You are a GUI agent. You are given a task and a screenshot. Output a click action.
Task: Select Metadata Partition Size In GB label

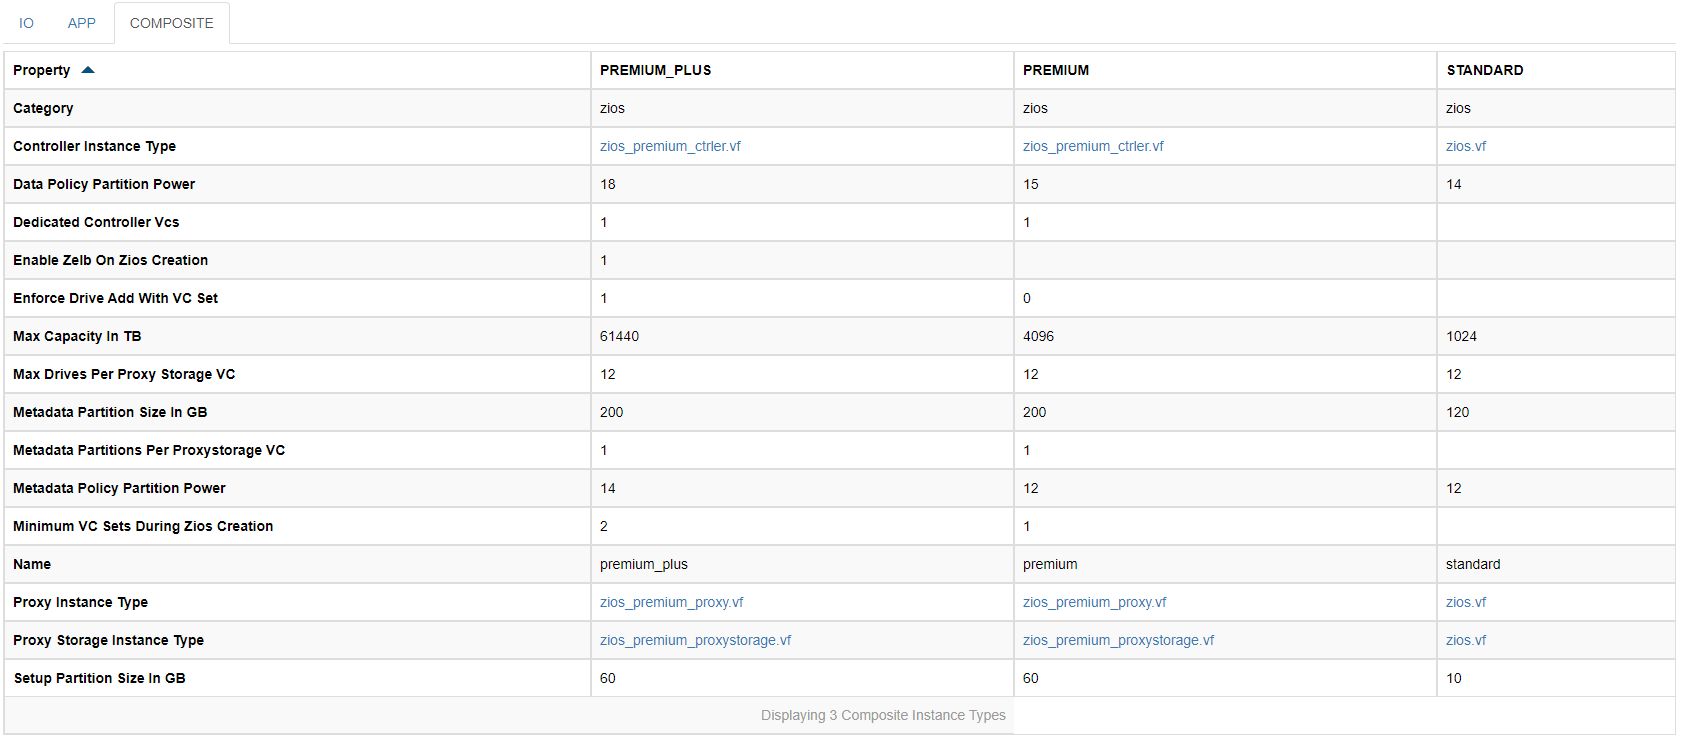click(x=110, y=412)
